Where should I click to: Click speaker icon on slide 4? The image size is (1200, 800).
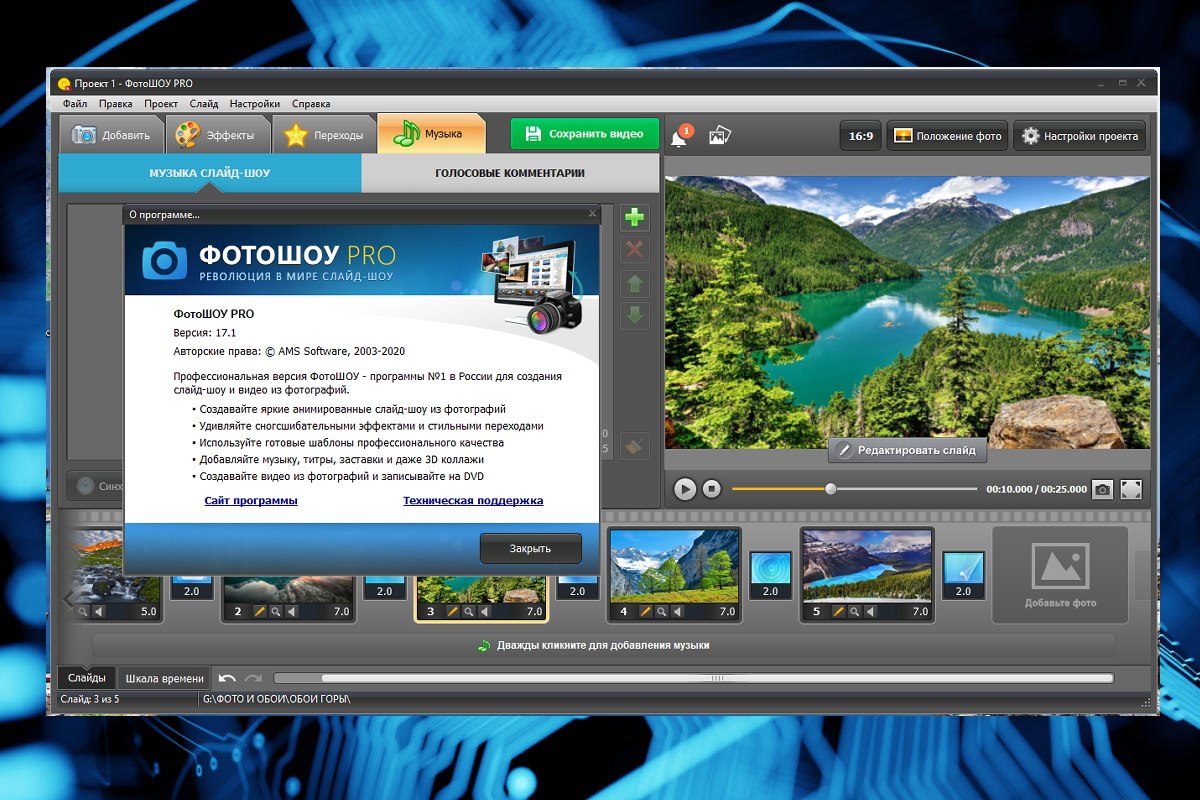[x=677, y=611]
